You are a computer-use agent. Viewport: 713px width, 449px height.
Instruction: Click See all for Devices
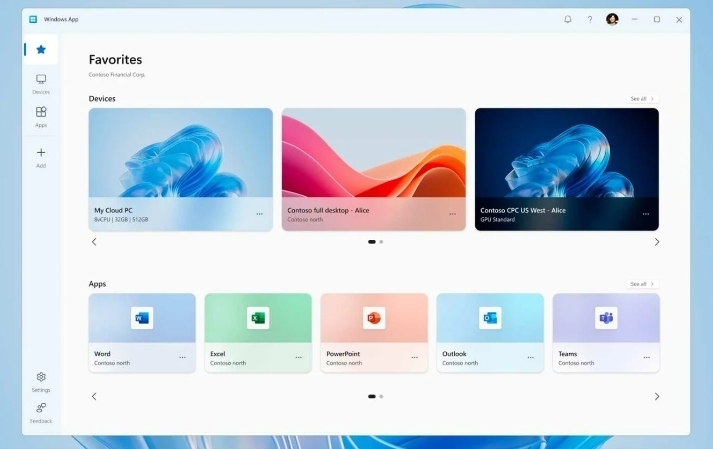point(642,99)
